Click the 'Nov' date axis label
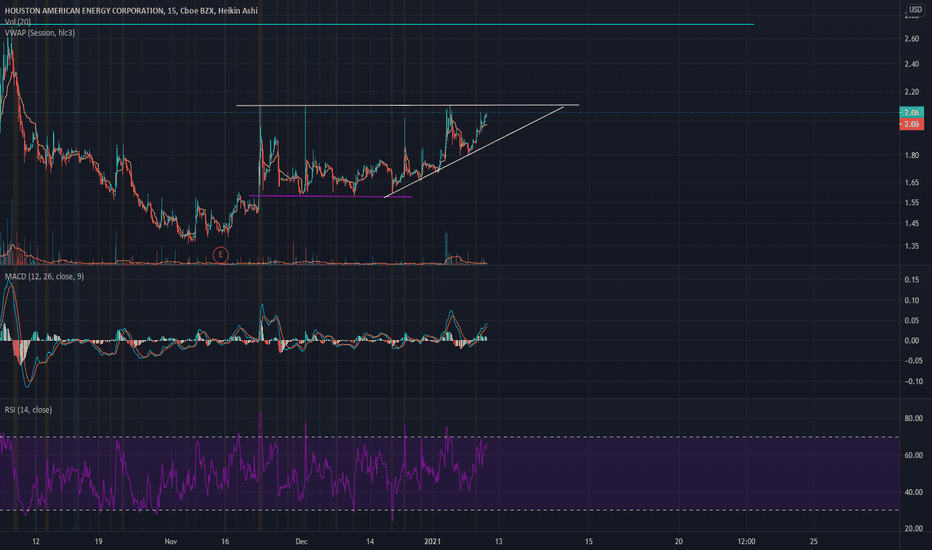This screenshot has width=932, height=550. click(171, 542)
